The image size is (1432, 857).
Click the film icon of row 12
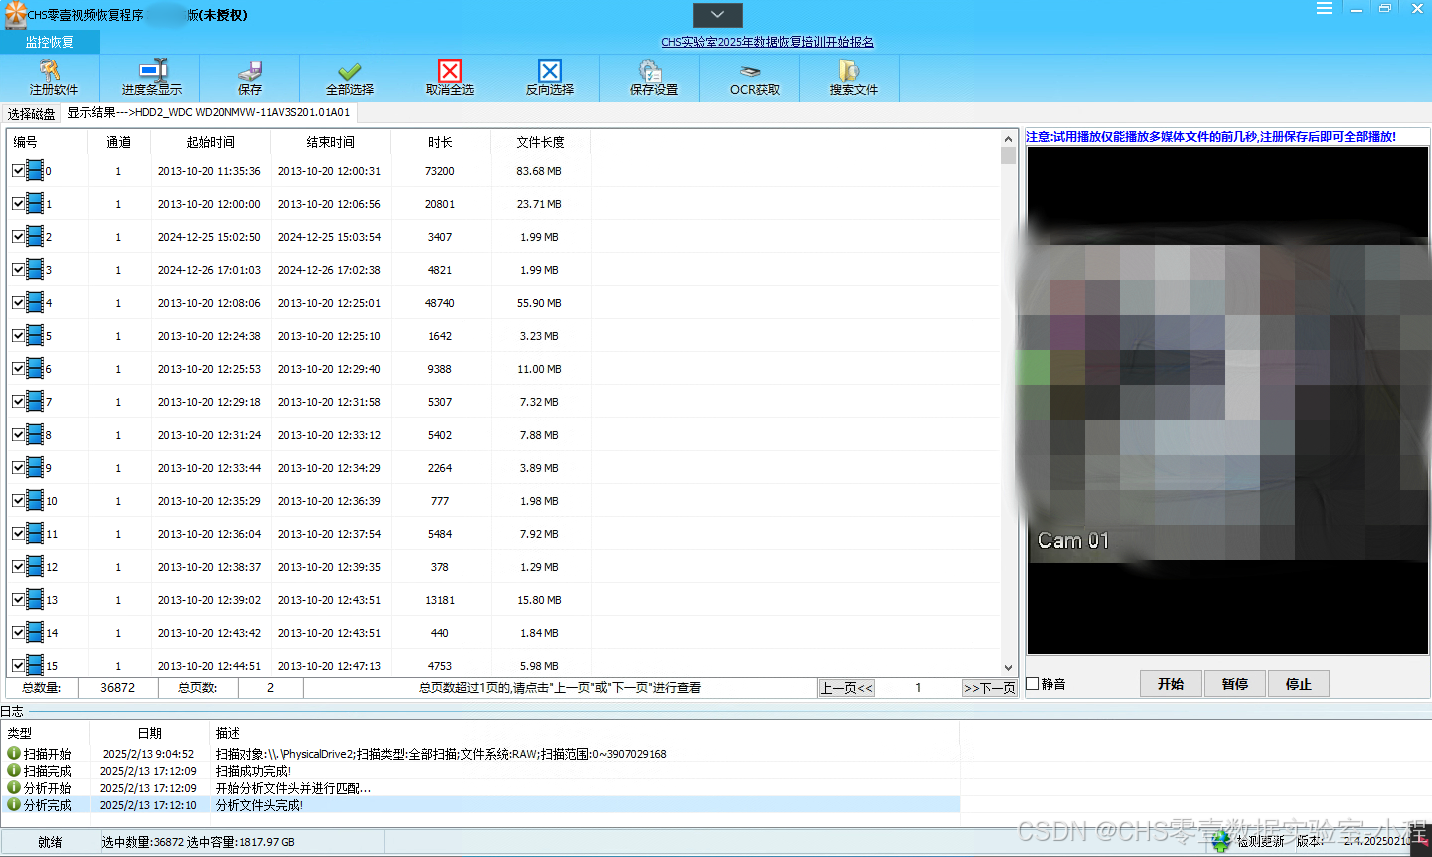[x=35, y=567]
